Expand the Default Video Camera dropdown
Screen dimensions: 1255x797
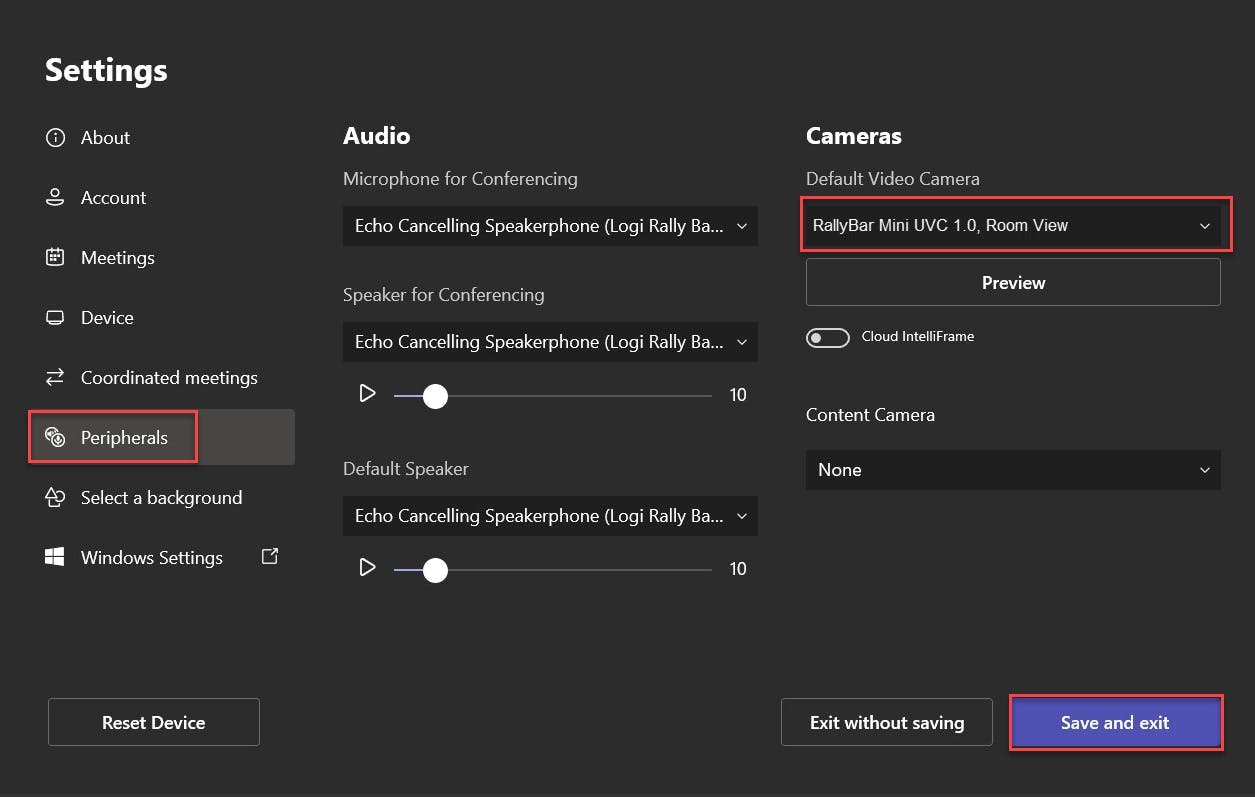pyautogui.click(x=1013, y=226)
